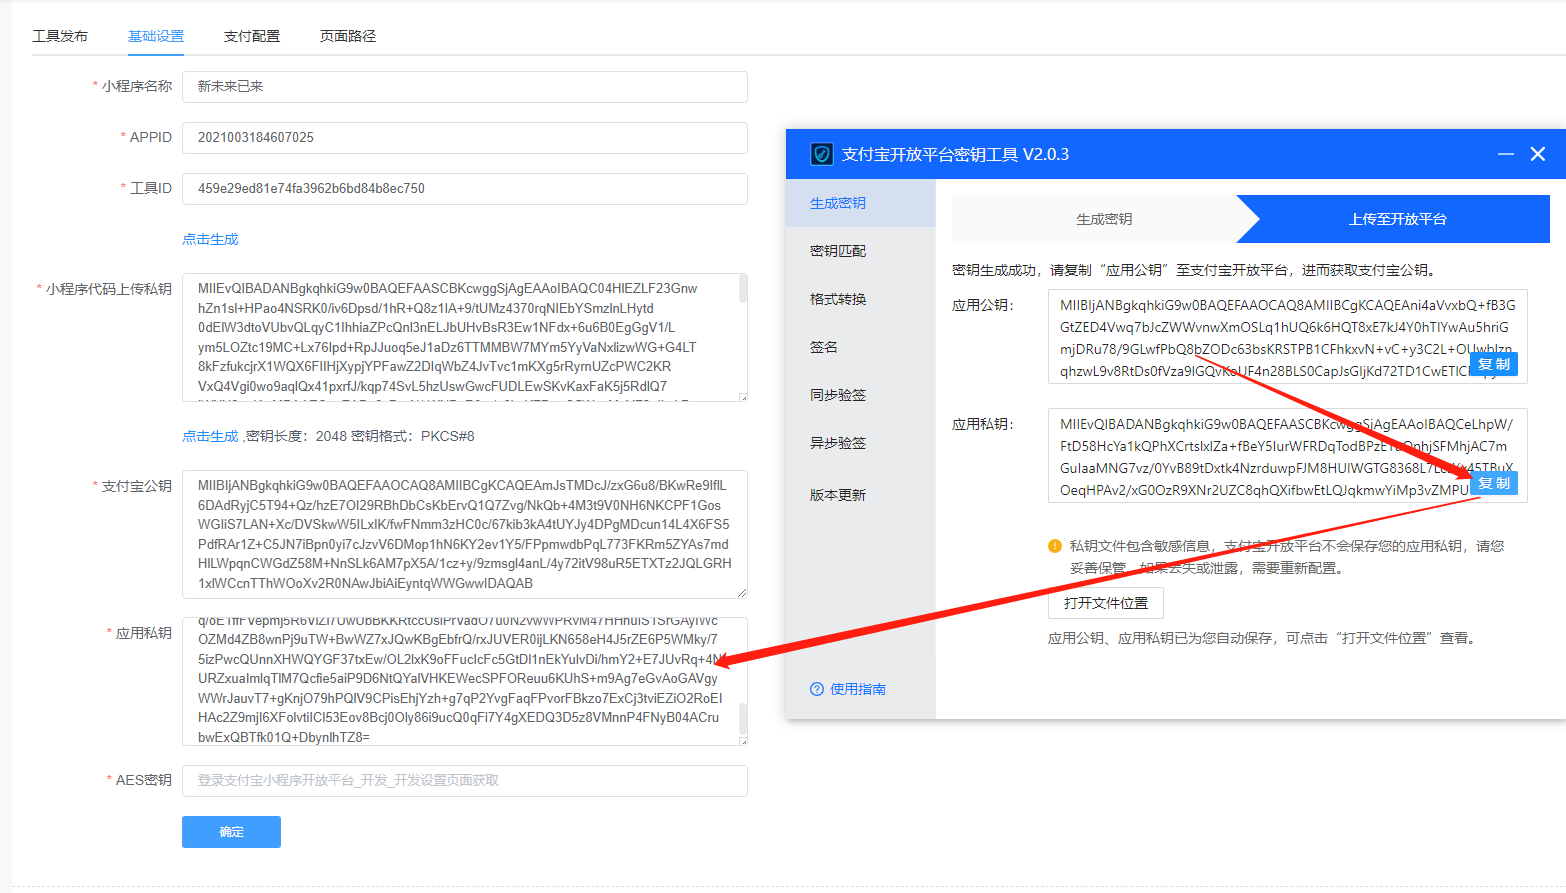Open 密钥匹配 in the key tool sidebar
This screenshot has width=1566, height=893.
click(861, 251)
